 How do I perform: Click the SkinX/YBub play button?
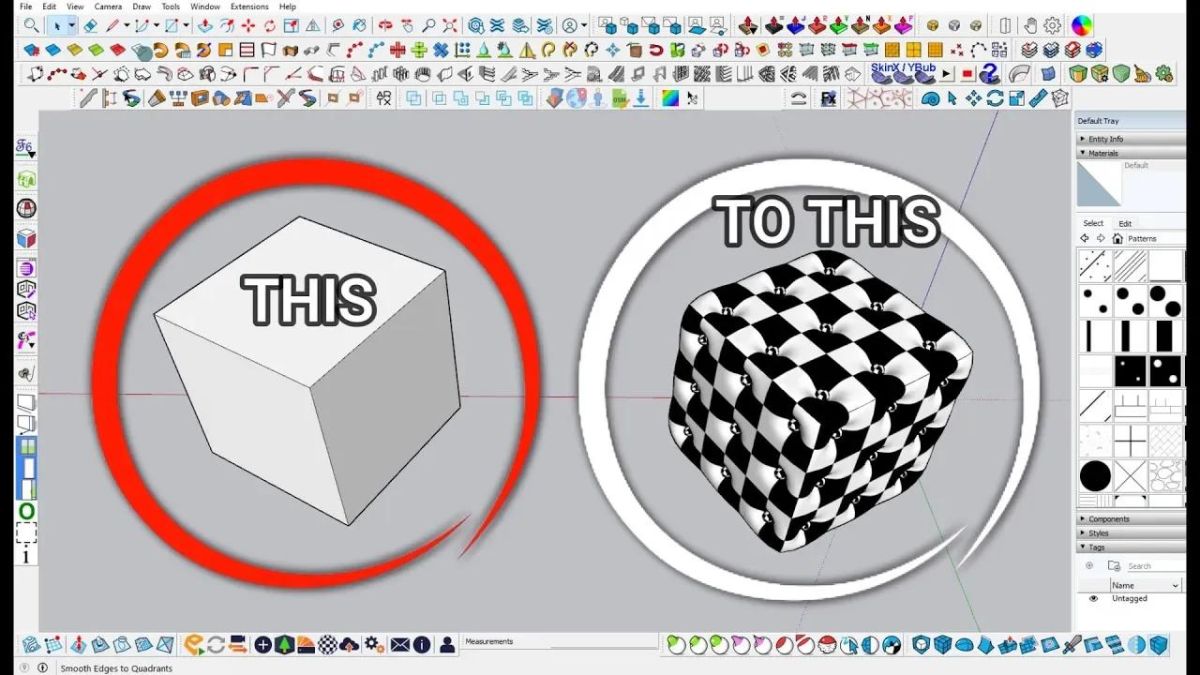point(946,74)
